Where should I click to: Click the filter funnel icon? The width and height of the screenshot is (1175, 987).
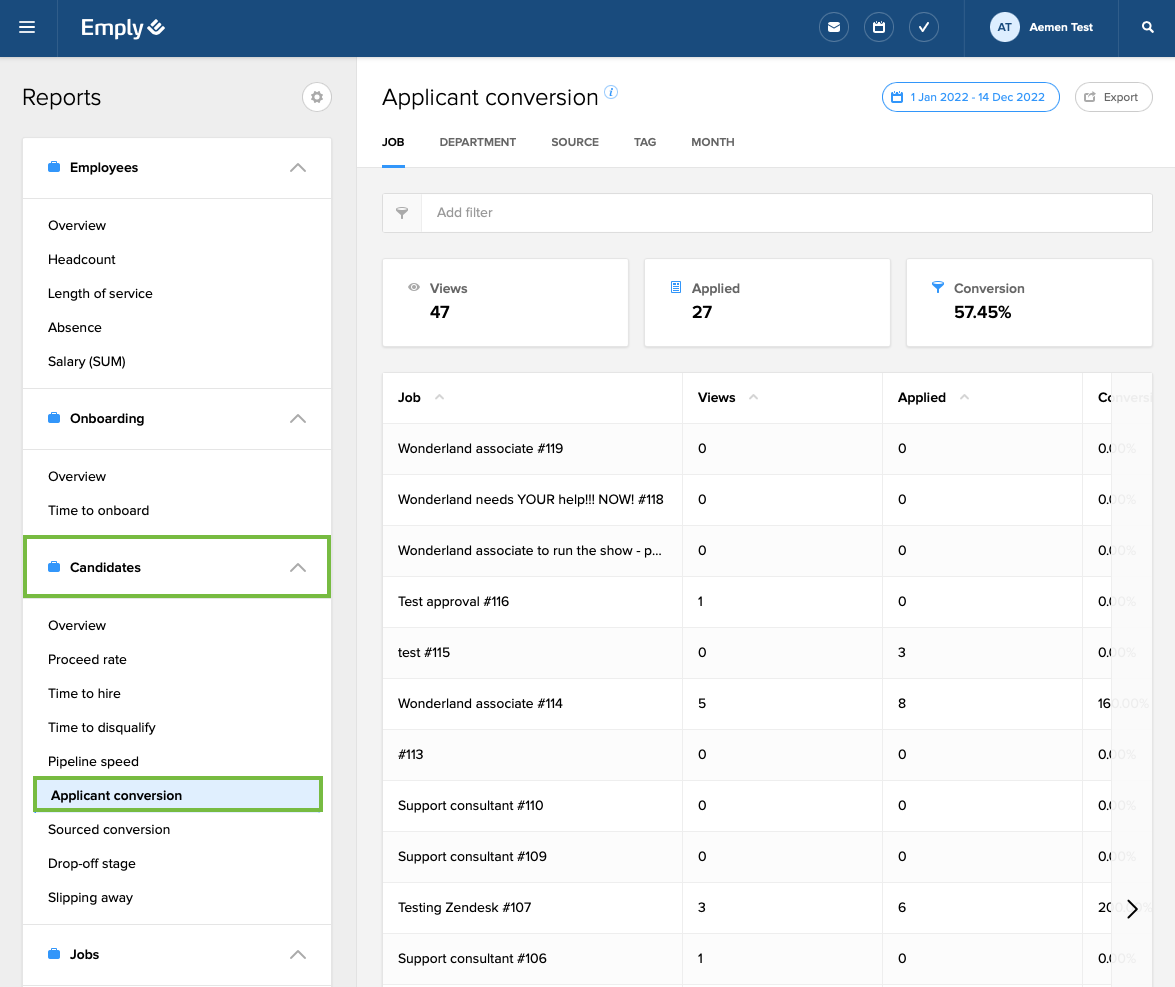point(402,213)
